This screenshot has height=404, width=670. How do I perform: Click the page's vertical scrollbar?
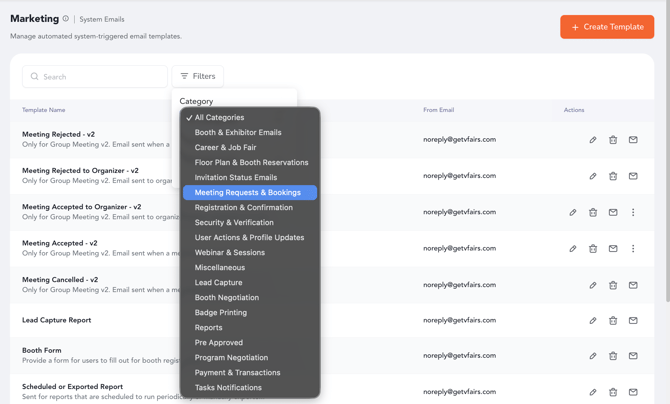pyautogui.click(x=667, y=150)
